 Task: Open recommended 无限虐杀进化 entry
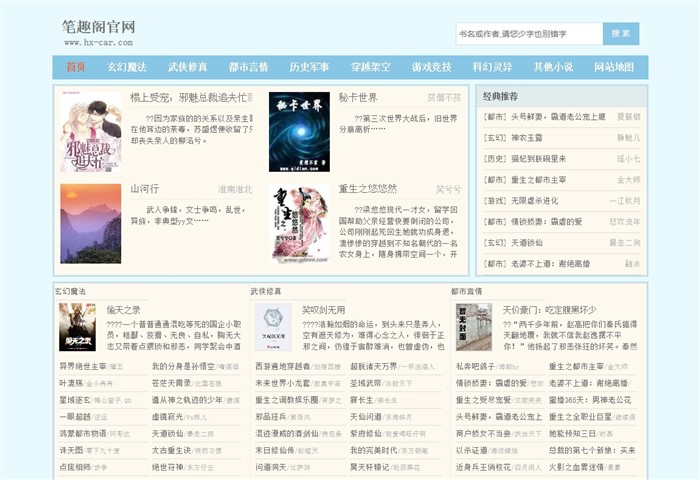coord(534,201)
